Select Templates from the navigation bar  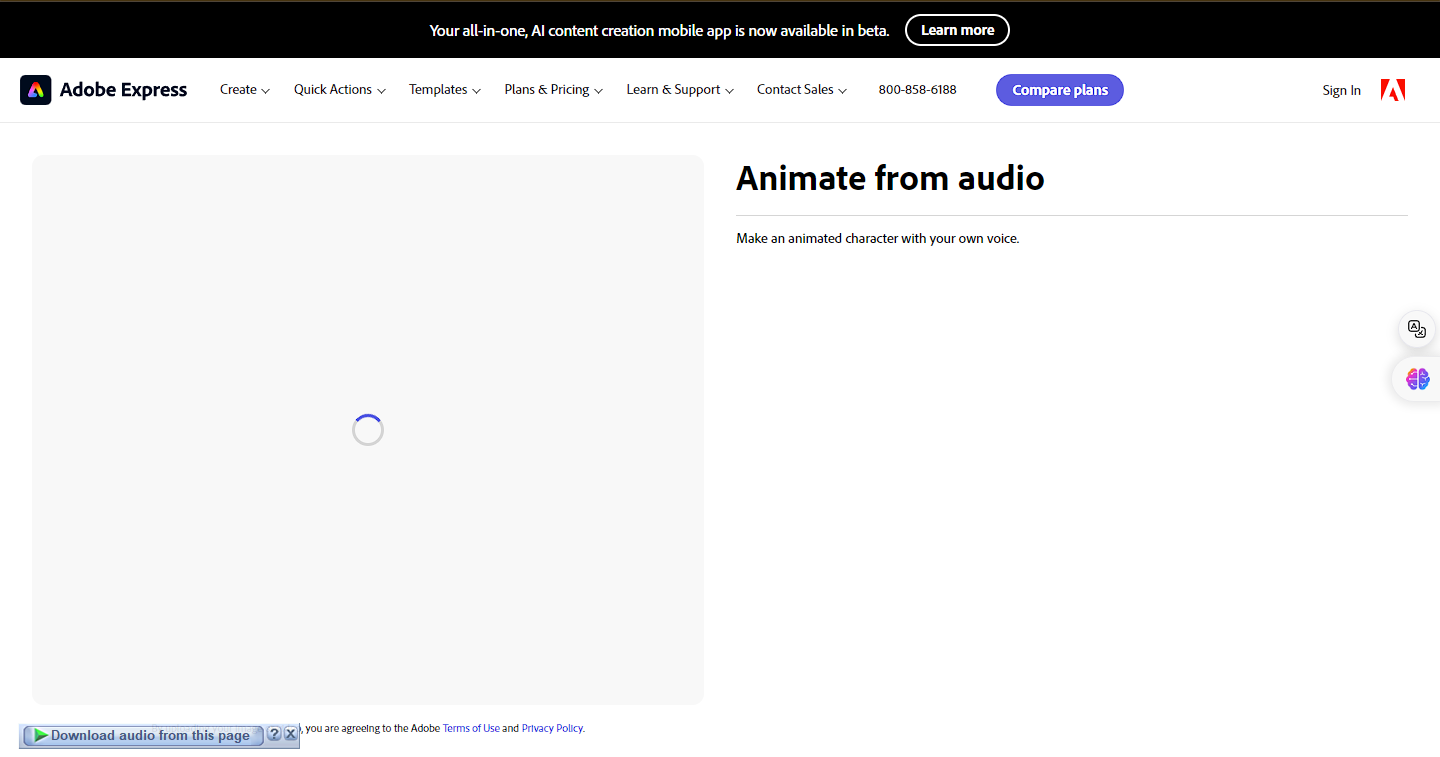pos(444,89)
